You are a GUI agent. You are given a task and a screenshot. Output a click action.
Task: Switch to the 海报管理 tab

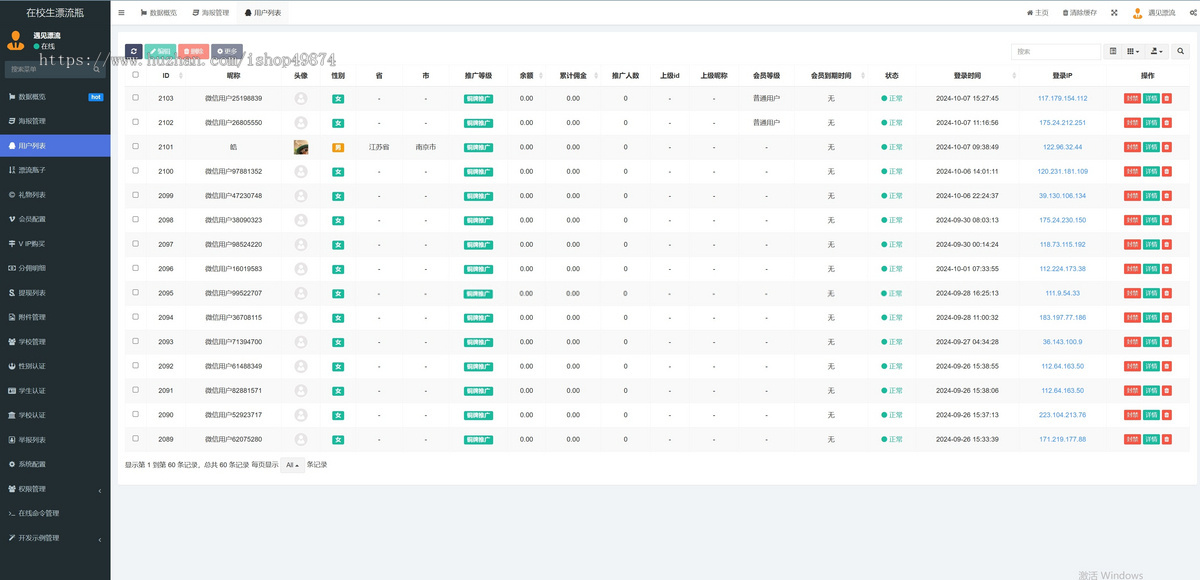(x=210, y=13)
